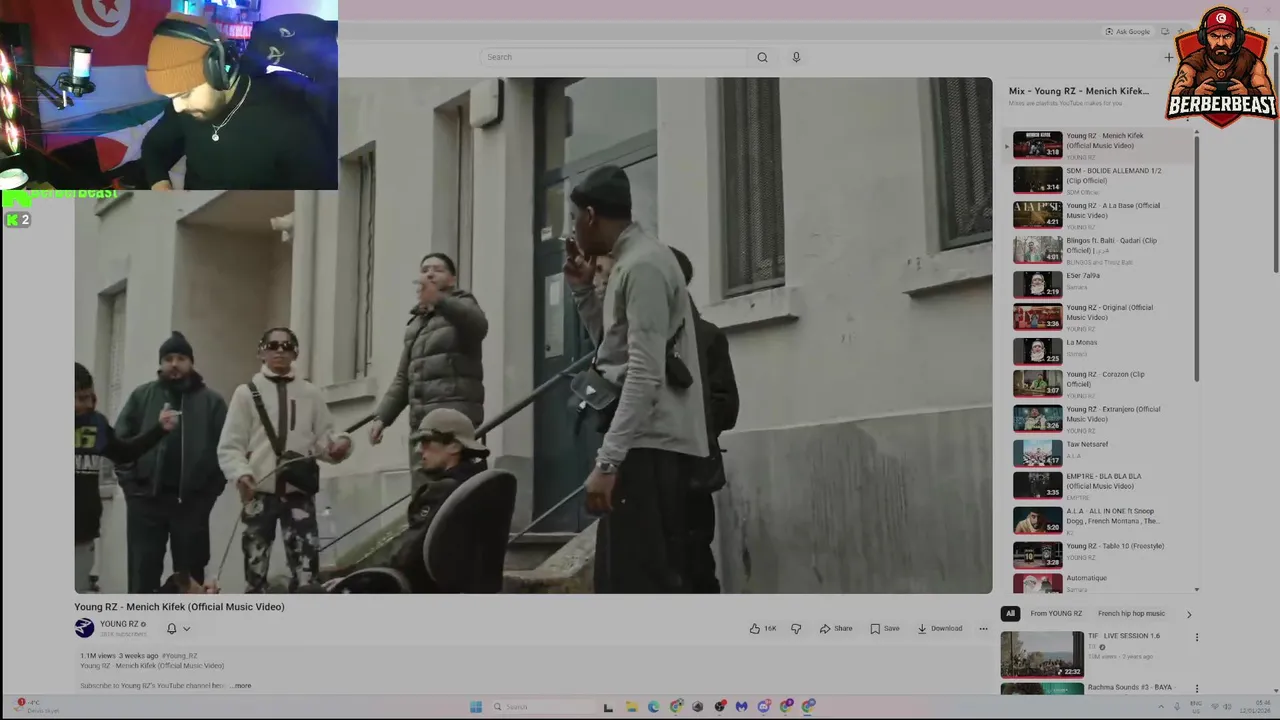
Task: Open Automatique by Samara in the mix
Action: click(x=1100, y=583)
